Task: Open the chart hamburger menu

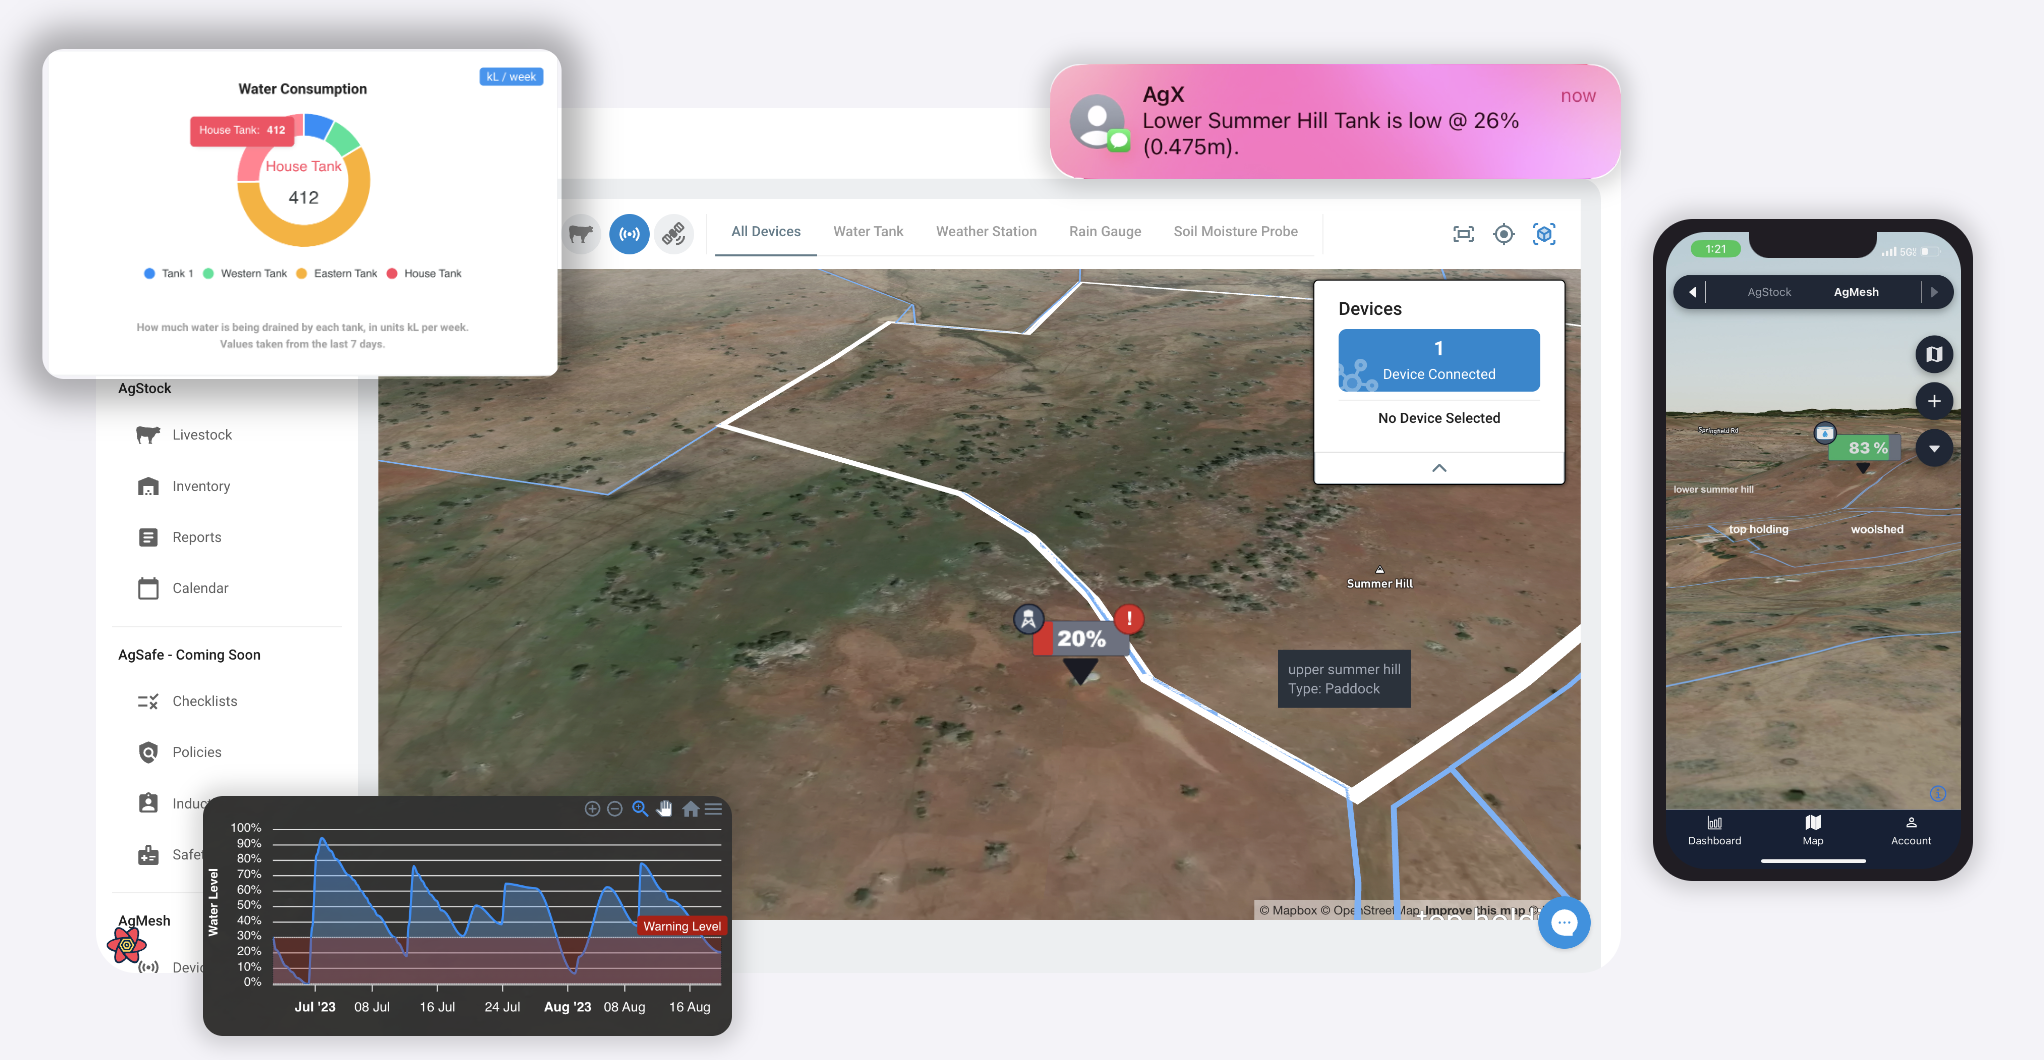Action: coord(713,809)
